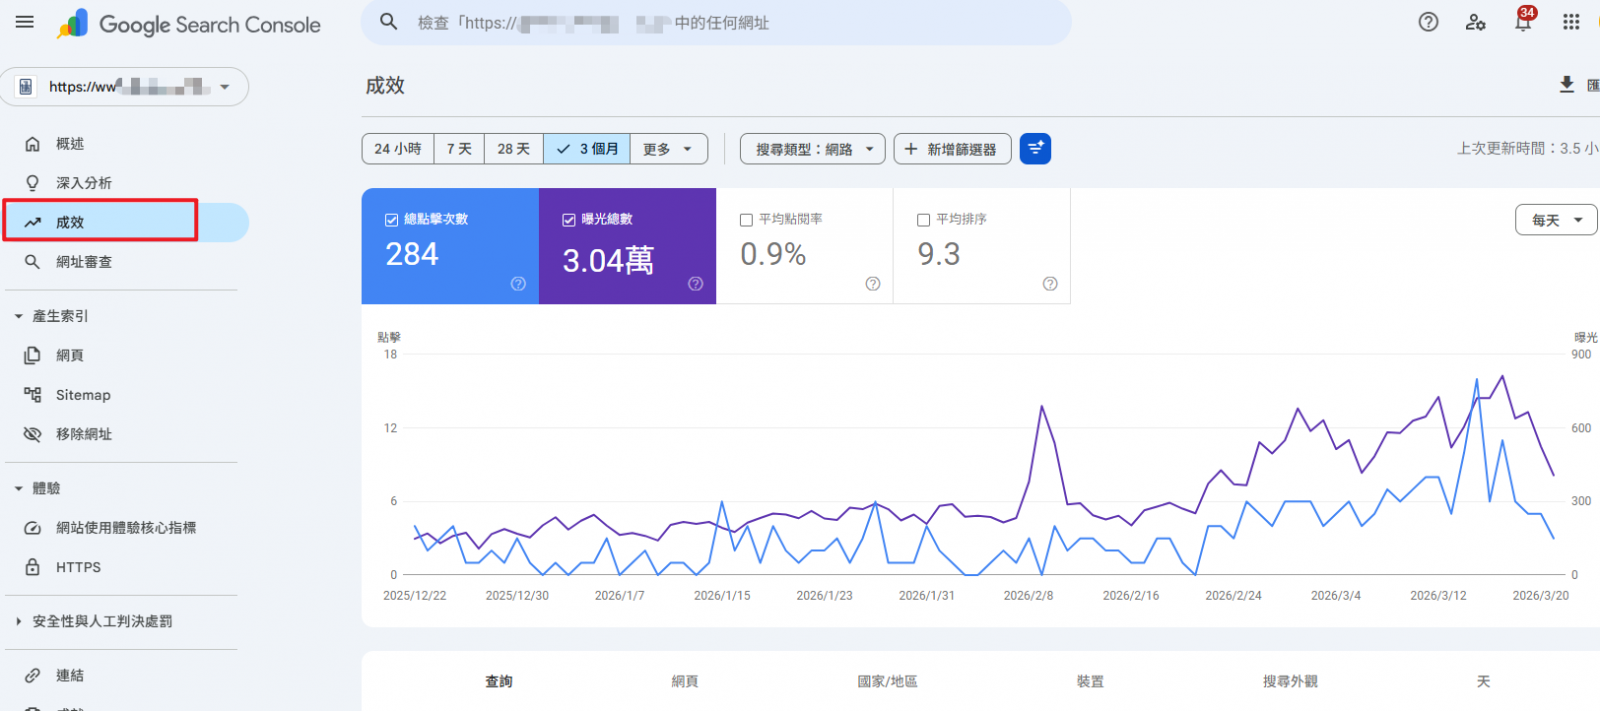The width and height of the screenshot is (1600, 711).
Task: Click the 2026/3/20 axis label
Action: click(1540, 595)
